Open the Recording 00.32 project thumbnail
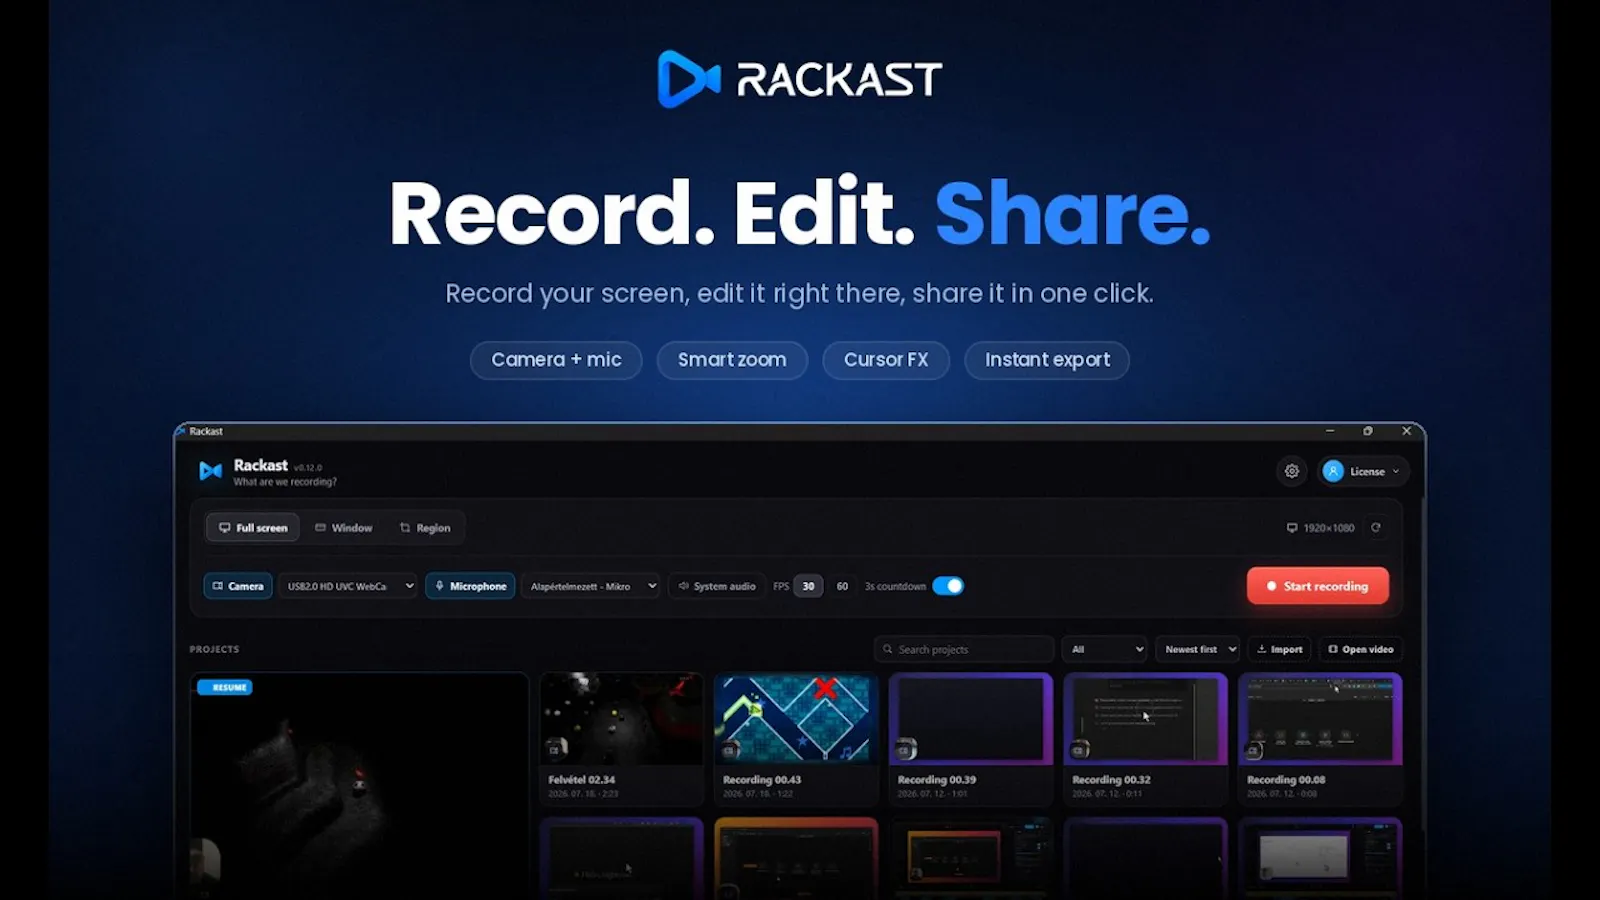Screen dimensions: 1600x900 (x=1145, y=719)
